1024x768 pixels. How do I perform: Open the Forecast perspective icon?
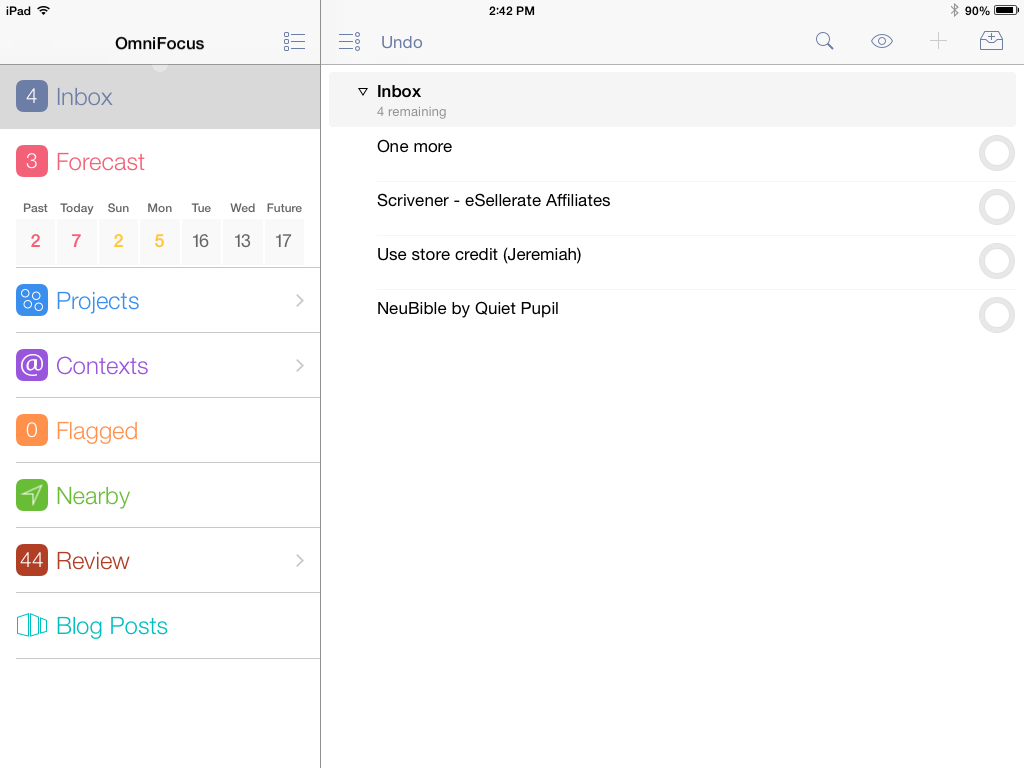(x=31, y=161)
